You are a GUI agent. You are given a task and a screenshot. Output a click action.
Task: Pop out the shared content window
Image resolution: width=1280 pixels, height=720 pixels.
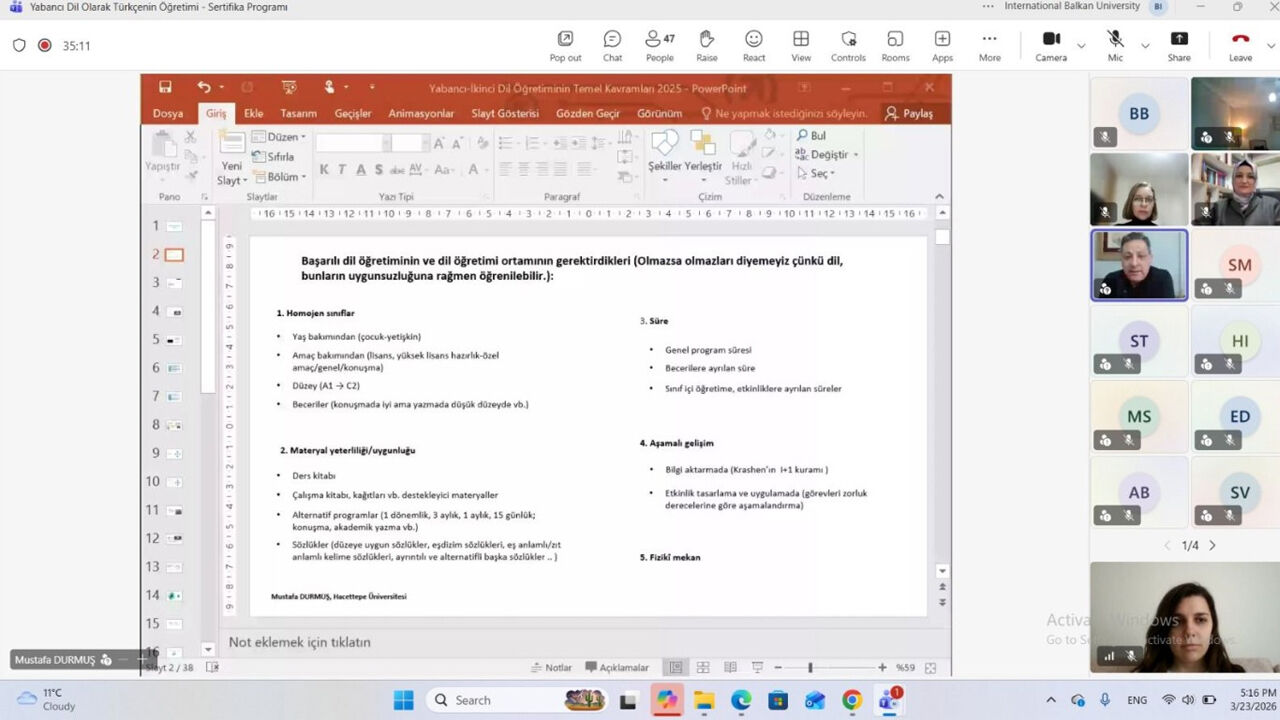click(x=565, y=45)
